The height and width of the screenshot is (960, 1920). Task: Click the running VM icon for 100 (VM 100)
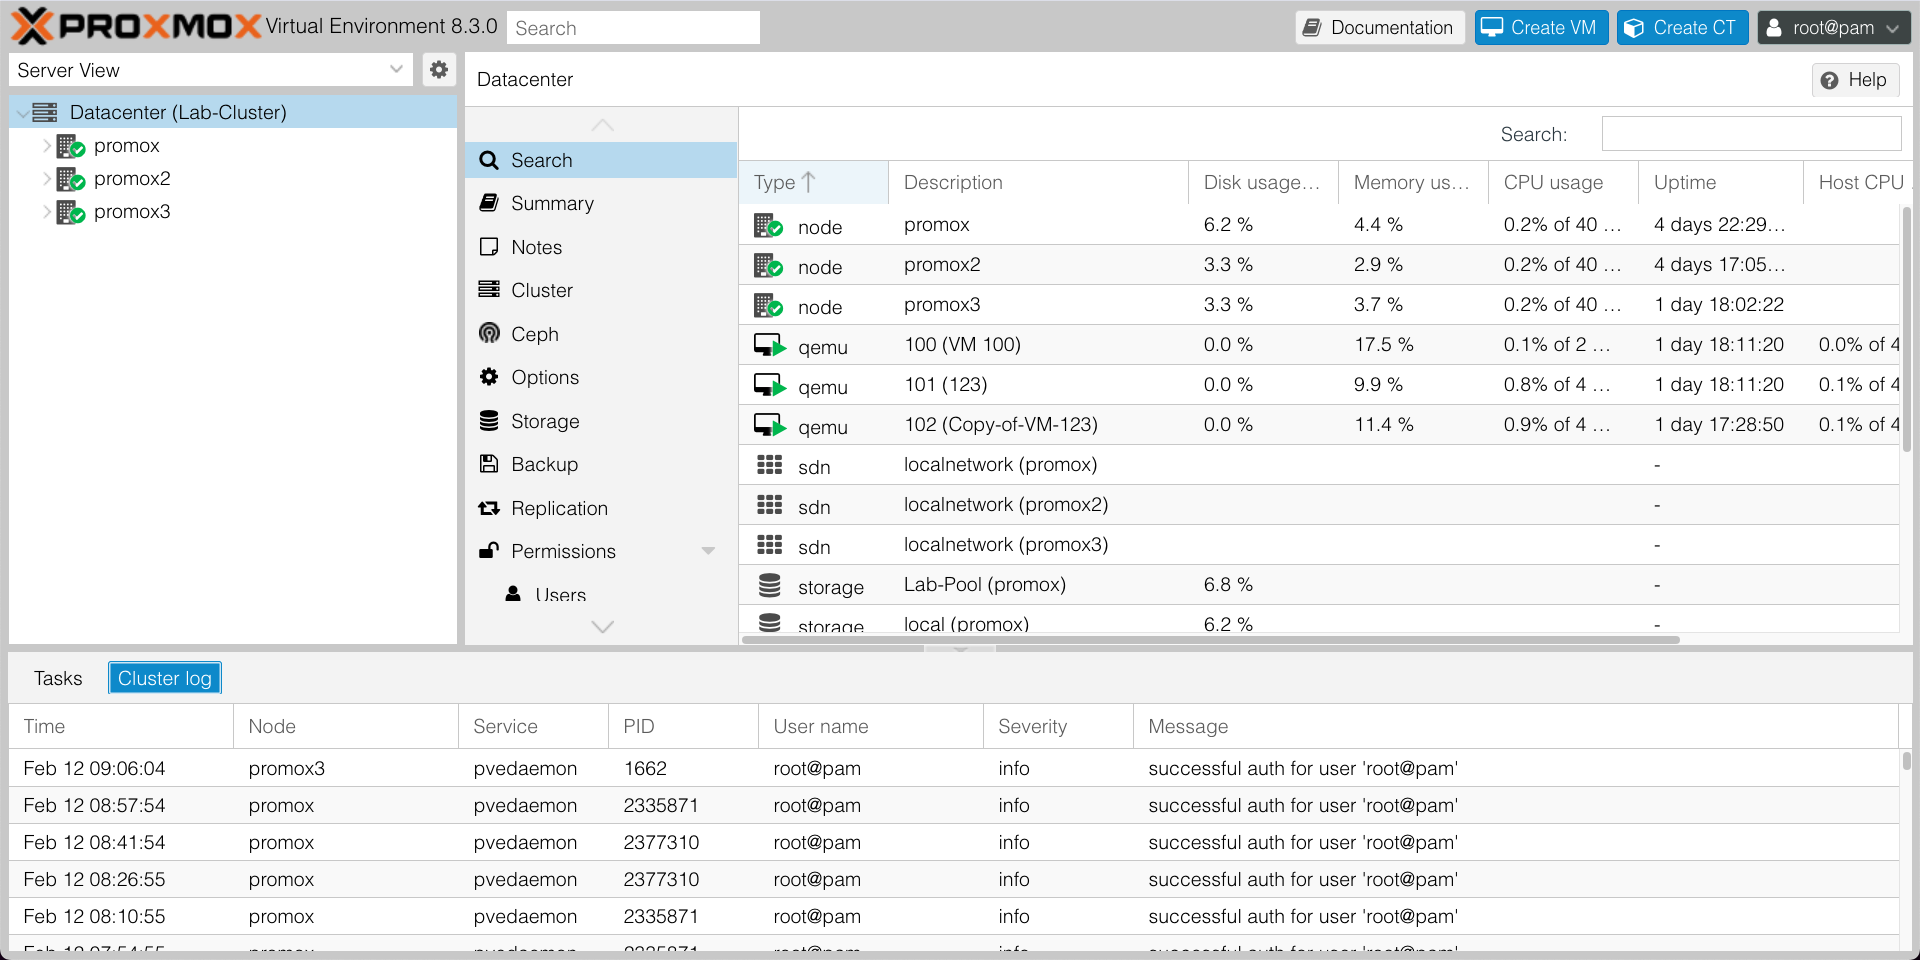click(x=769, y=346)
